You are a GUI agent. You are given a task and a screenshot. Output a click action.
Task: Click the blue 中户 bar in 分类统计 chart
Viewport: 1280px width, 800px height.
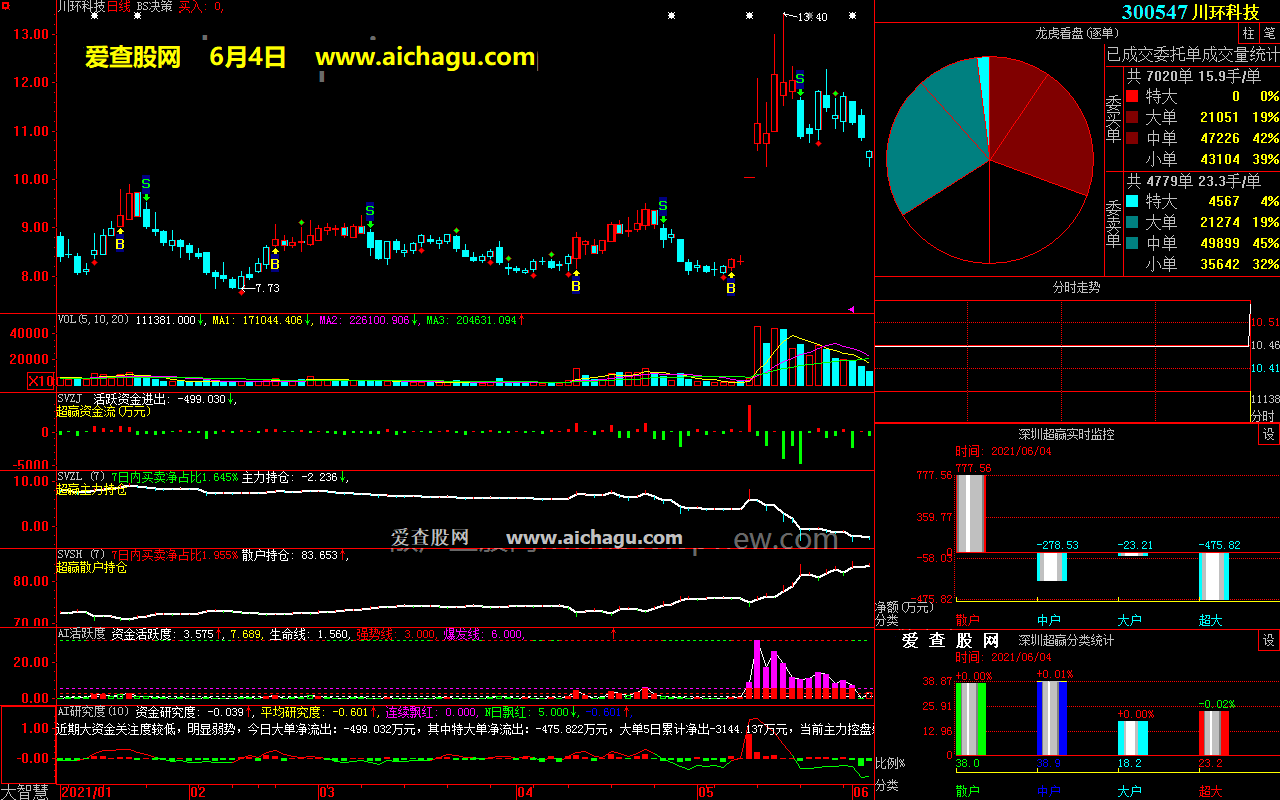point(1052,718)
